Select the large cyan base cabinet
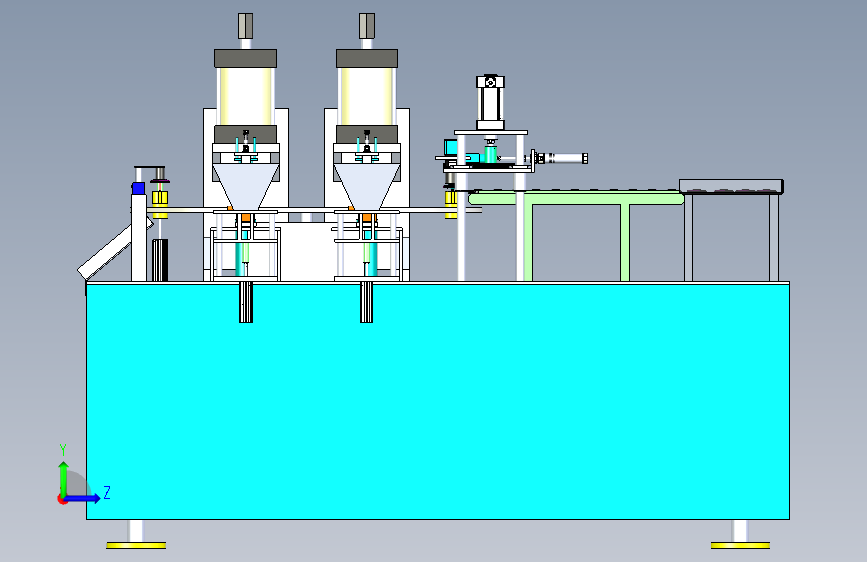This screenshot has height=562, width=867. pyautogui.click(x=437, y=401)
